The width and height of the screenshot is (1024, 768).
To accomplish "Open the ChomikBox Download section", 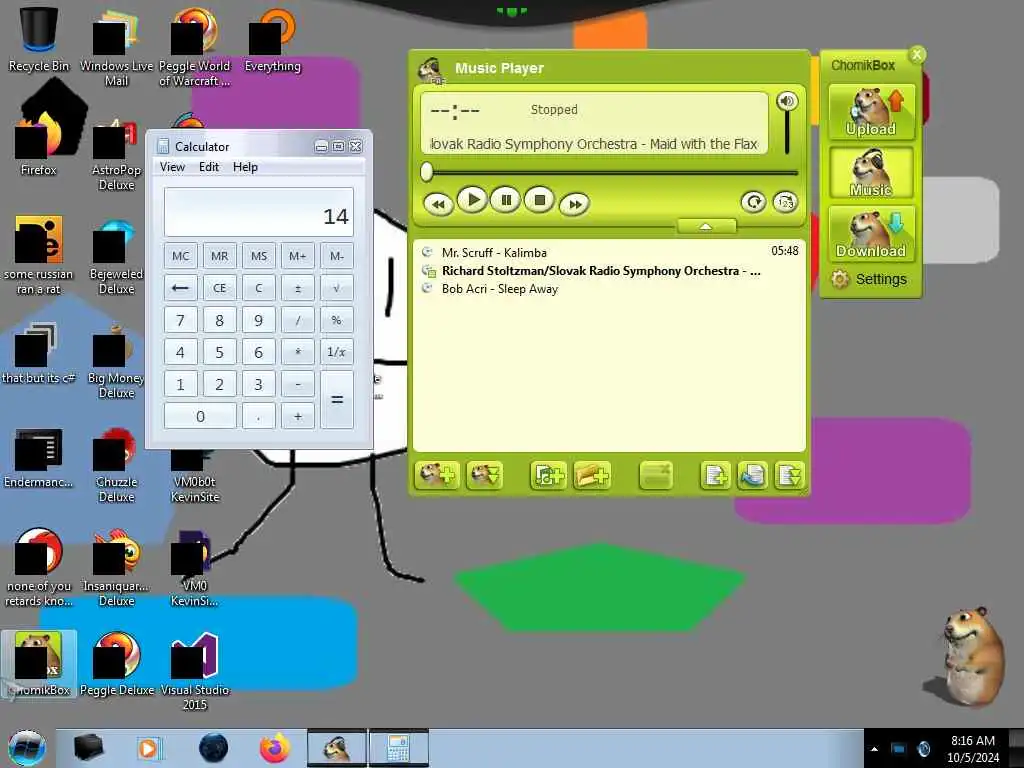I will (x=871, y=233).
